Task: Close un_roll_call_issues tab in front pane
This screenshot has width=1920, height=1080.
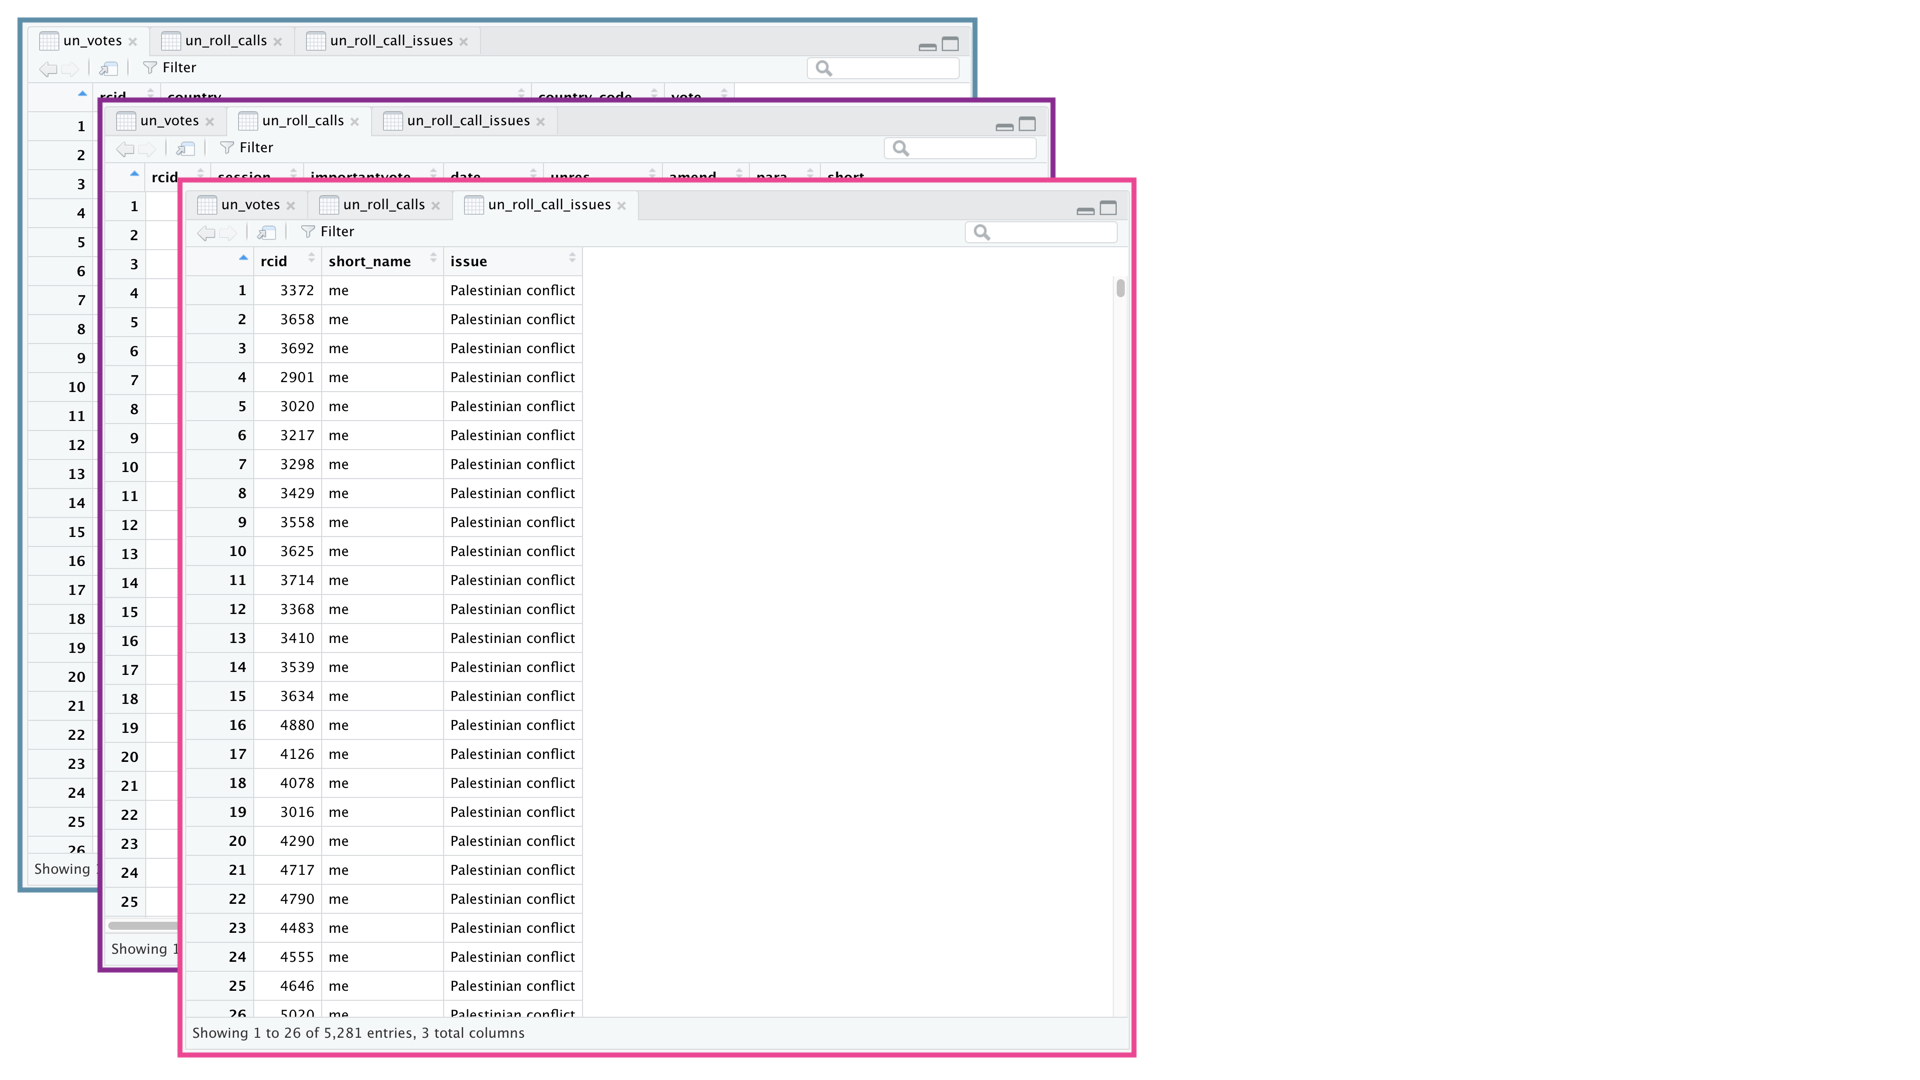Action: click(622, 206)
